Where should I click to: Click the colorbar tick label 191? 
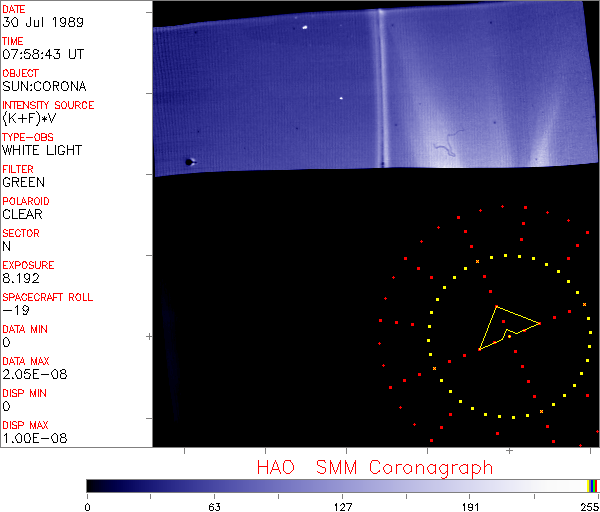click(470, 505)
